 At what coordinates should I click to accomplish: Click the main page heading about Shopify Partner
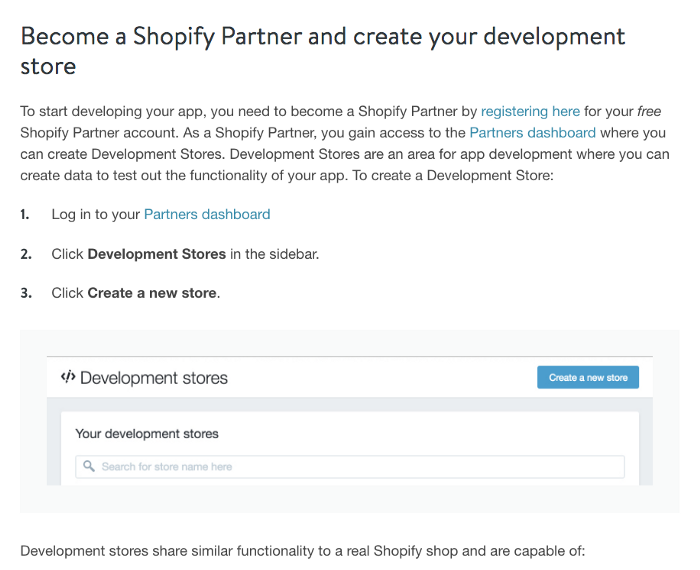tap(322, 51)
